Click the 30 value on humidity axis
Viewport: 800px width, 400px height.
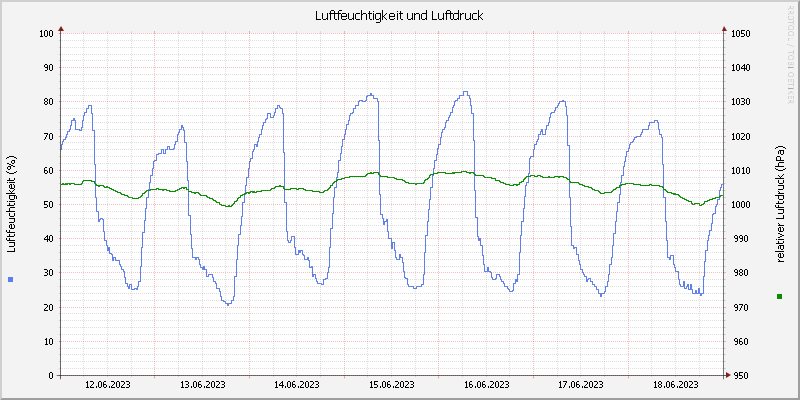pos(48,273)
